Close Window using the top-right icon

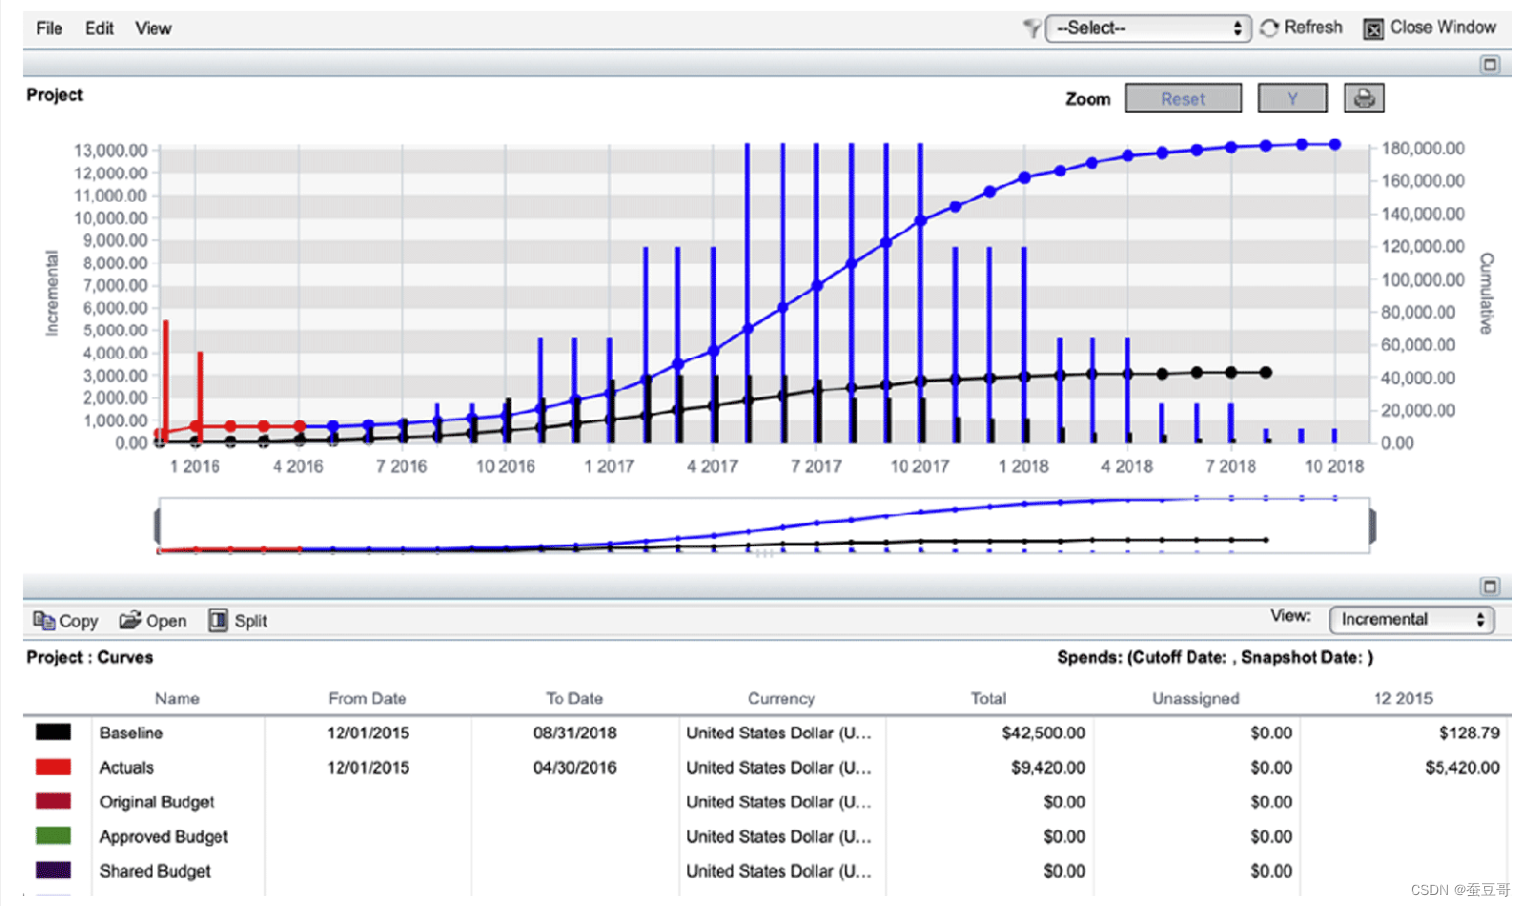1374,28
